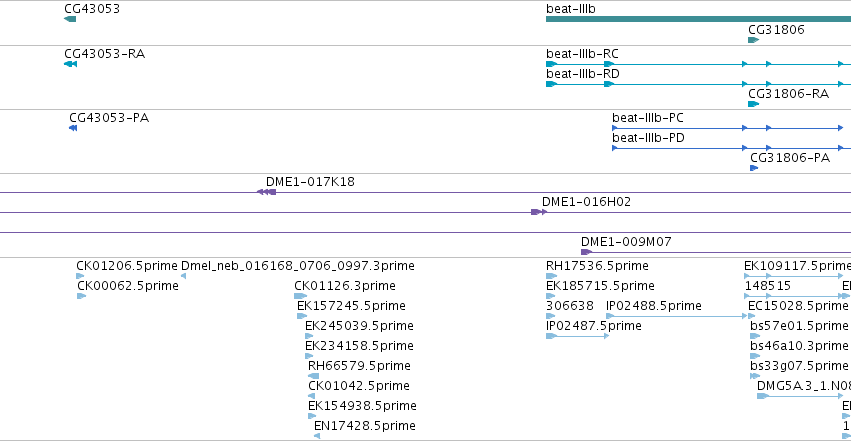The image size is (851, 441).
Task: Select the EK185715.5prime arrow glyph
Action: point(550,296)
